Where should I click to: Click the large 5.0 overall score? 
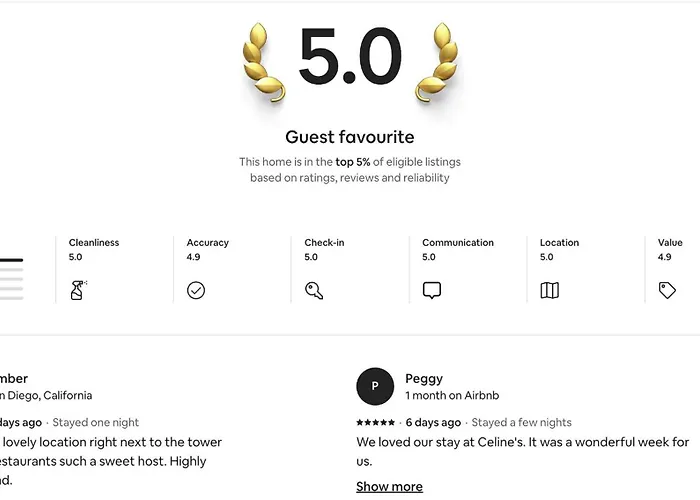(x=350, y=56)
